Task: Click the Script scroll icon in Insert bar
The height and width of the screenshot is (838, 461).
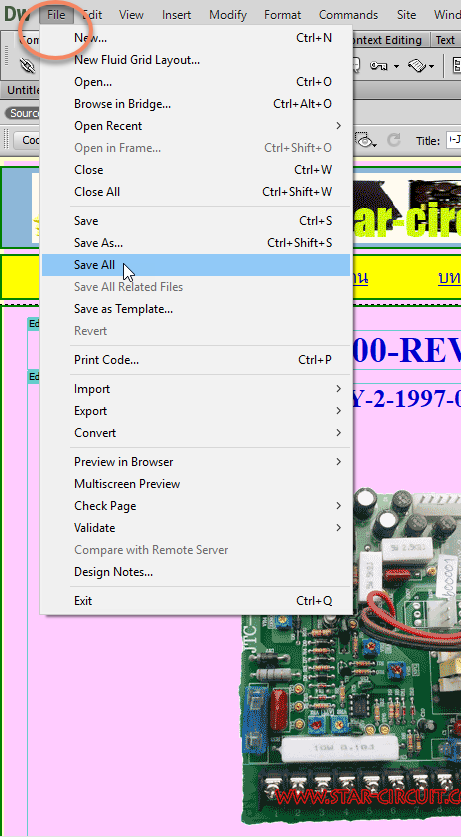Action: pyautogui.click(x=417, y=66)
